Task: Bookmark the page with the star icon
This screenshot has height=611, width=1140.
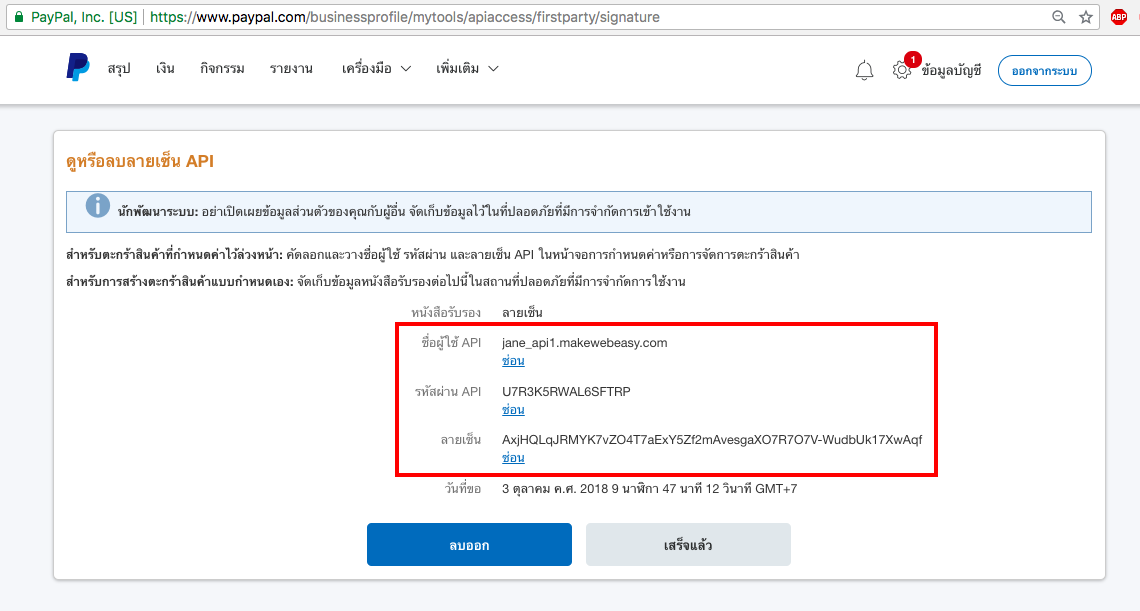Action: click(1085, 17)
